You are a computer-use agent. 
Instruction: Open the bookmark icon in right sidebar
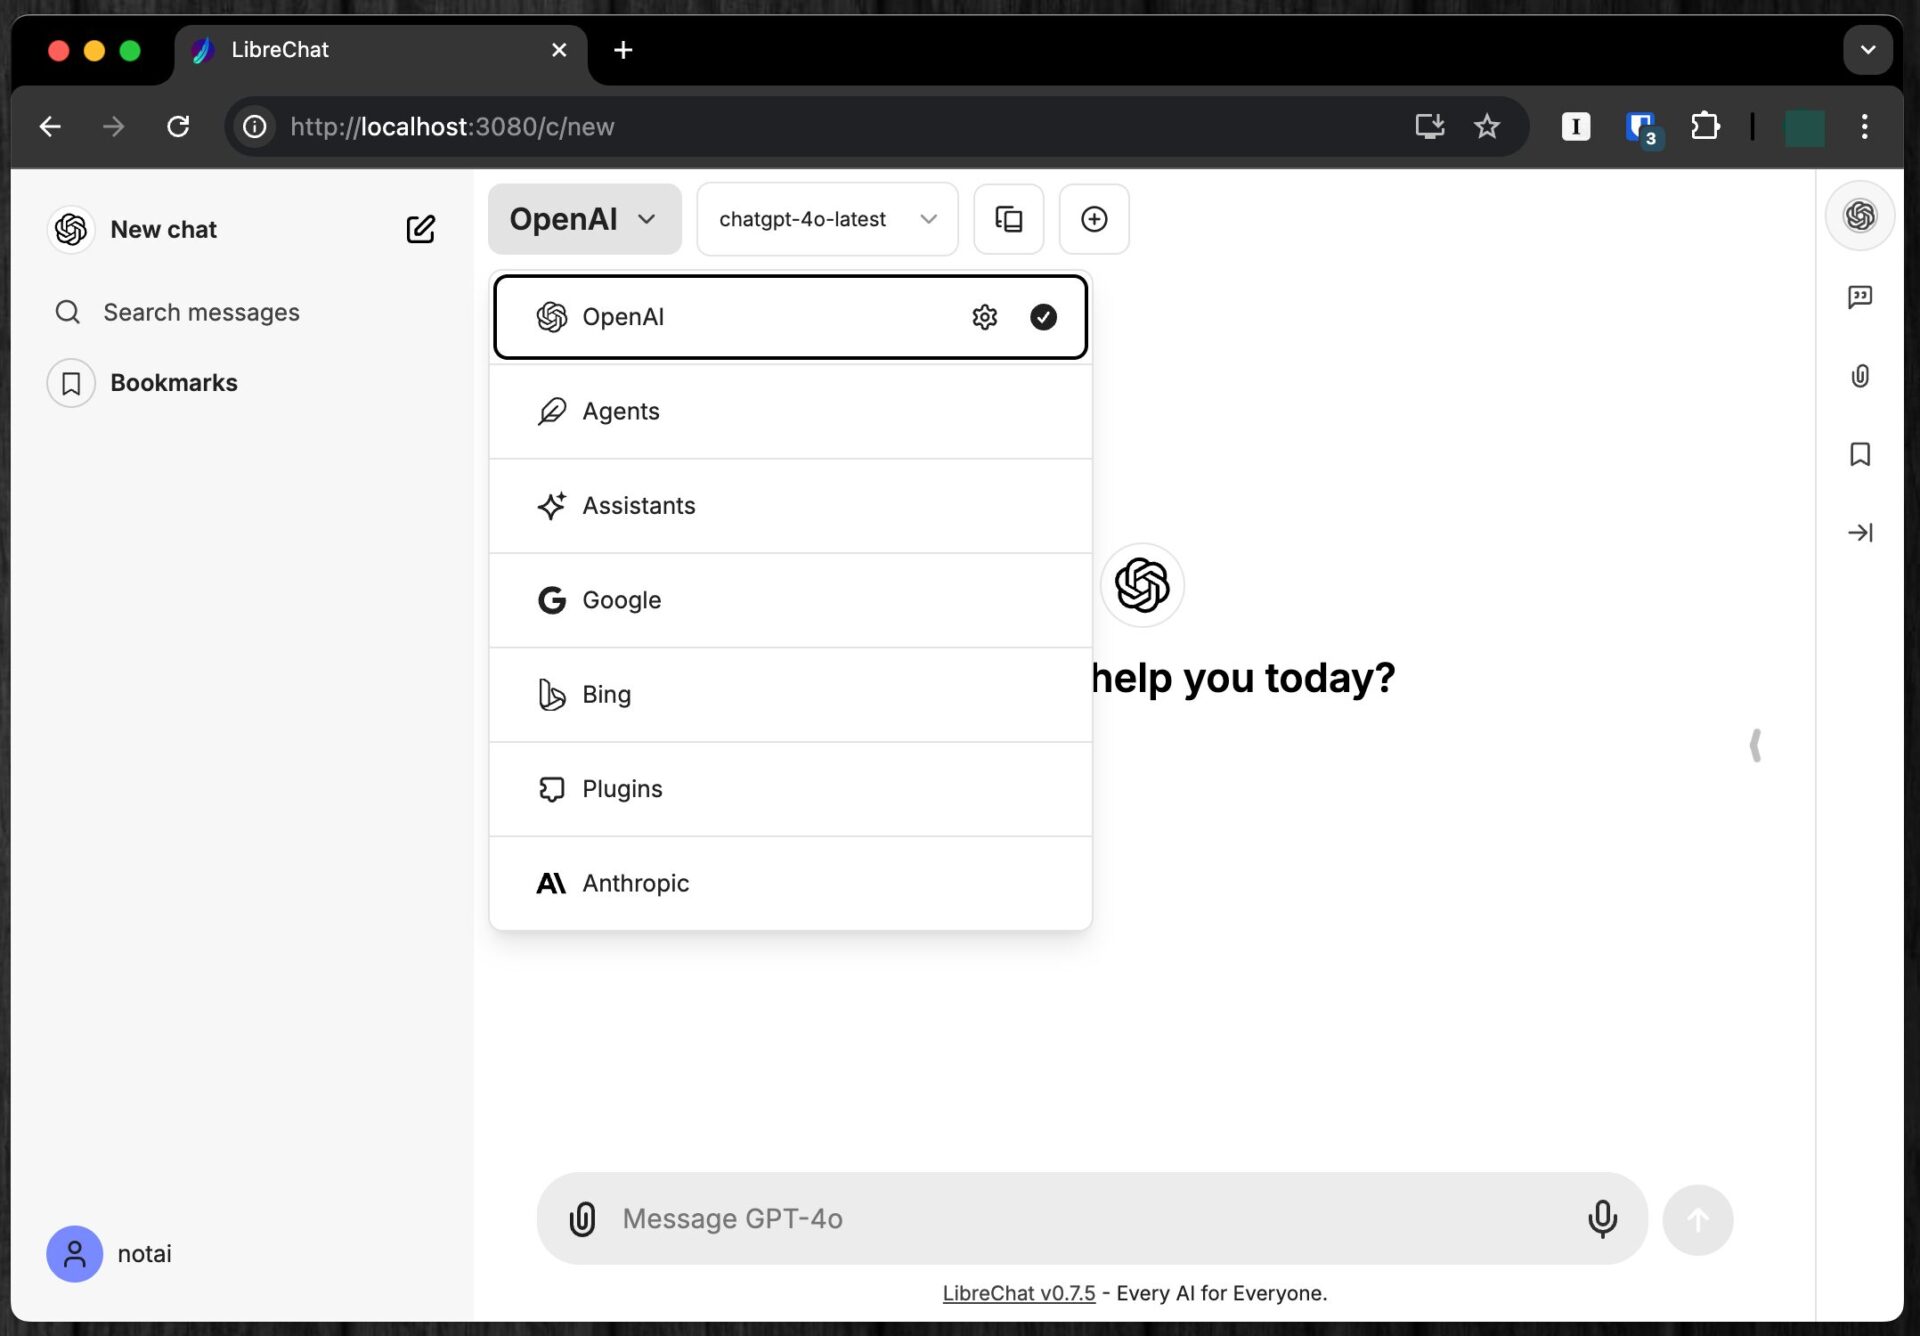coord(1859,454)
